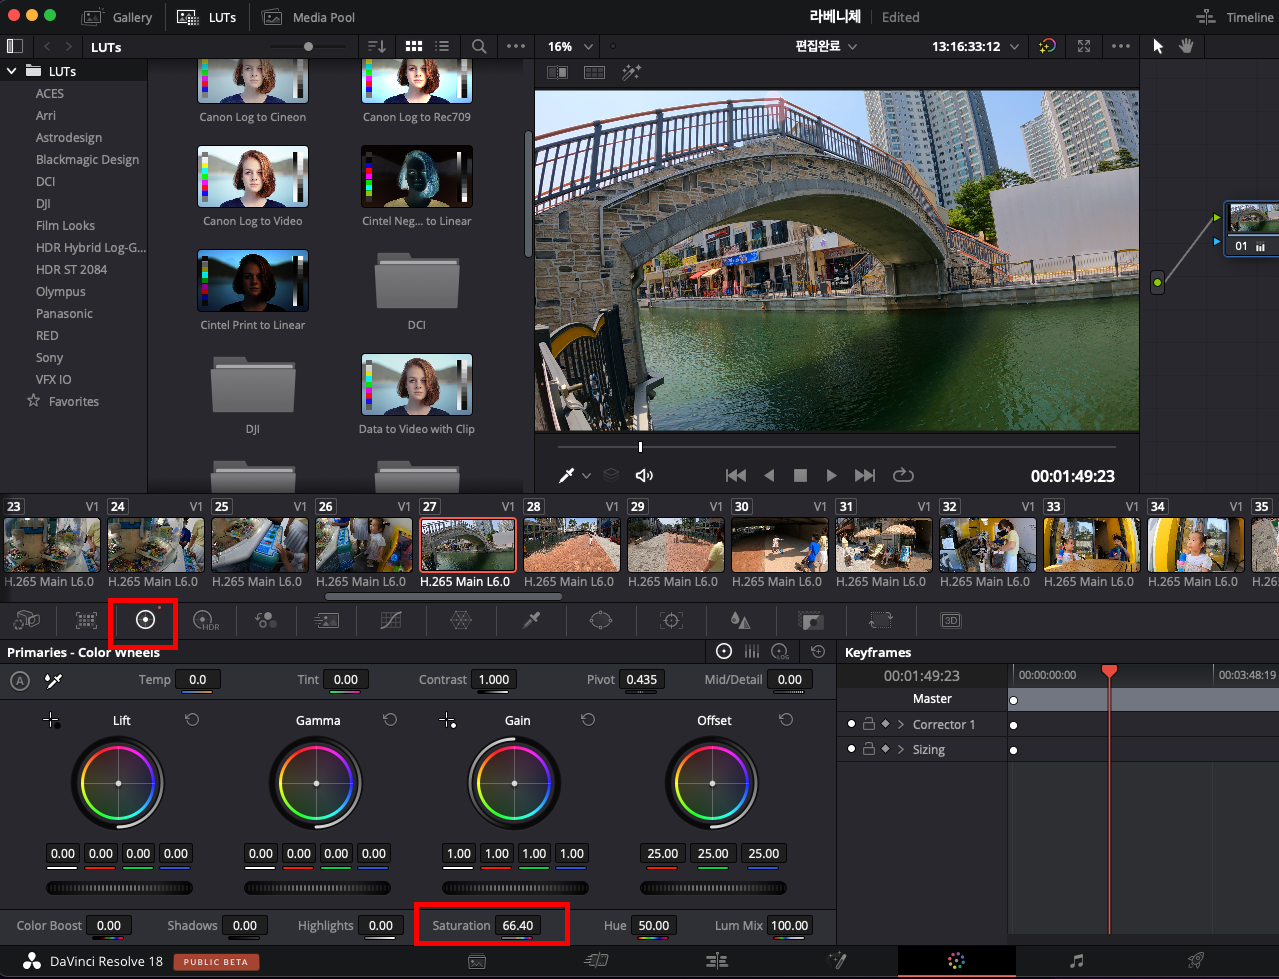This screenshot has width=1279, height=979.
Task: Show the Timeline panel
Action: click(x=1235, y=17)
